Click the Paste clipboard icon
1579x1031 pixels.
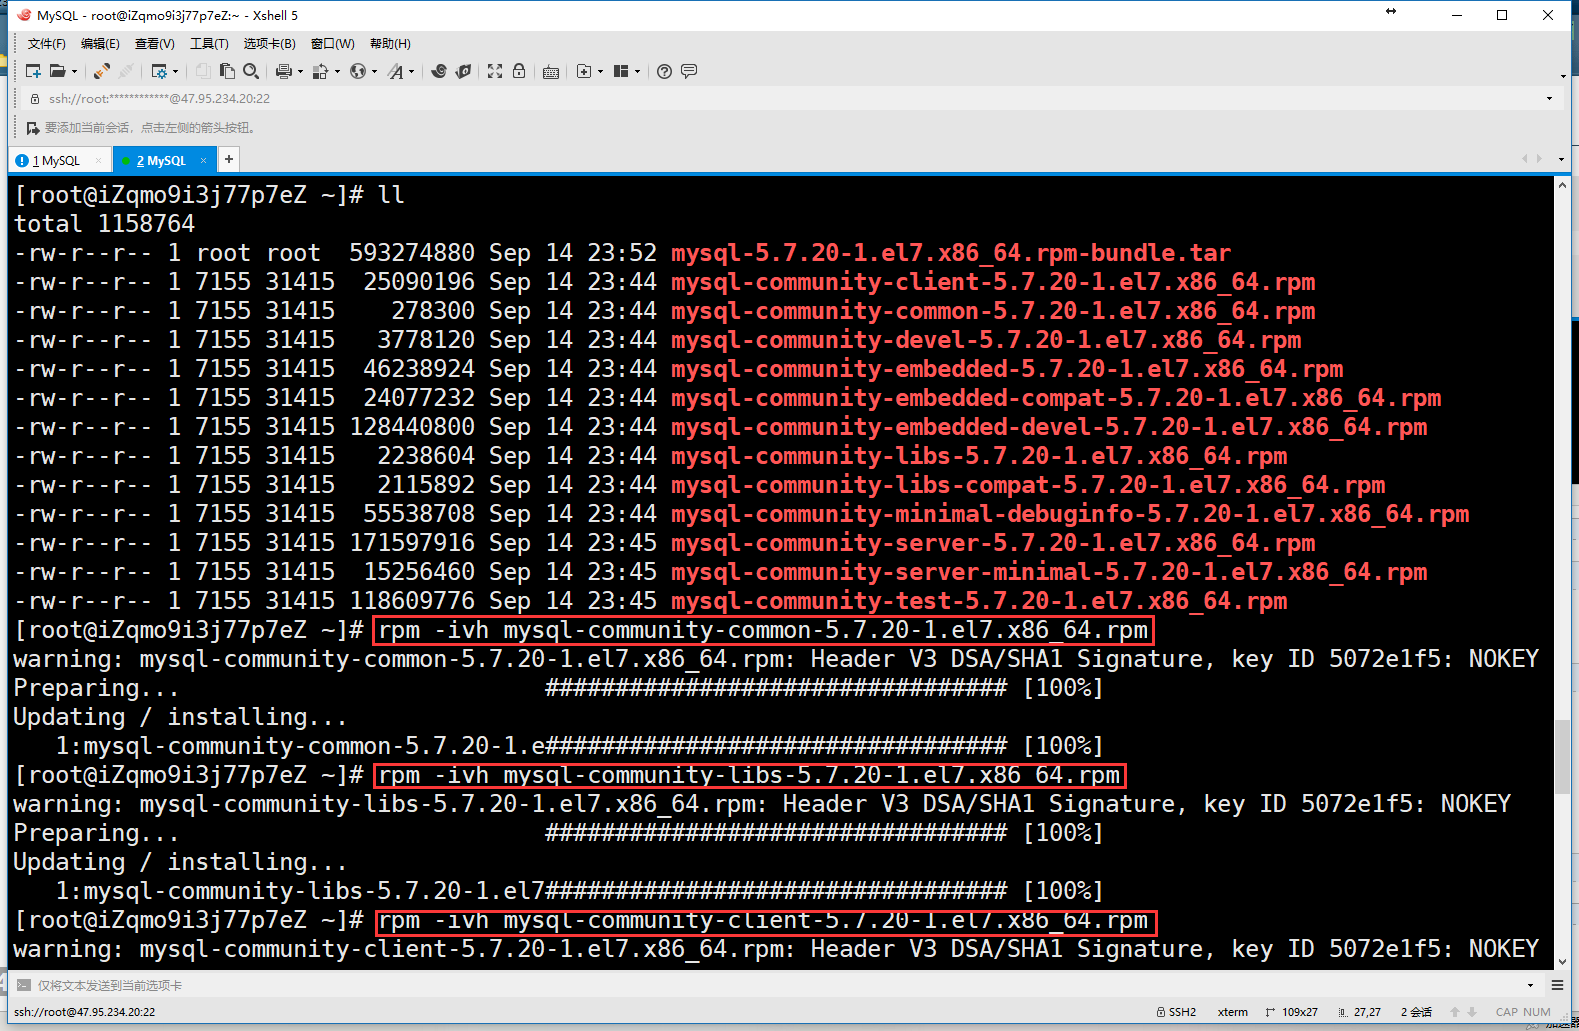[x=227, y=71]
